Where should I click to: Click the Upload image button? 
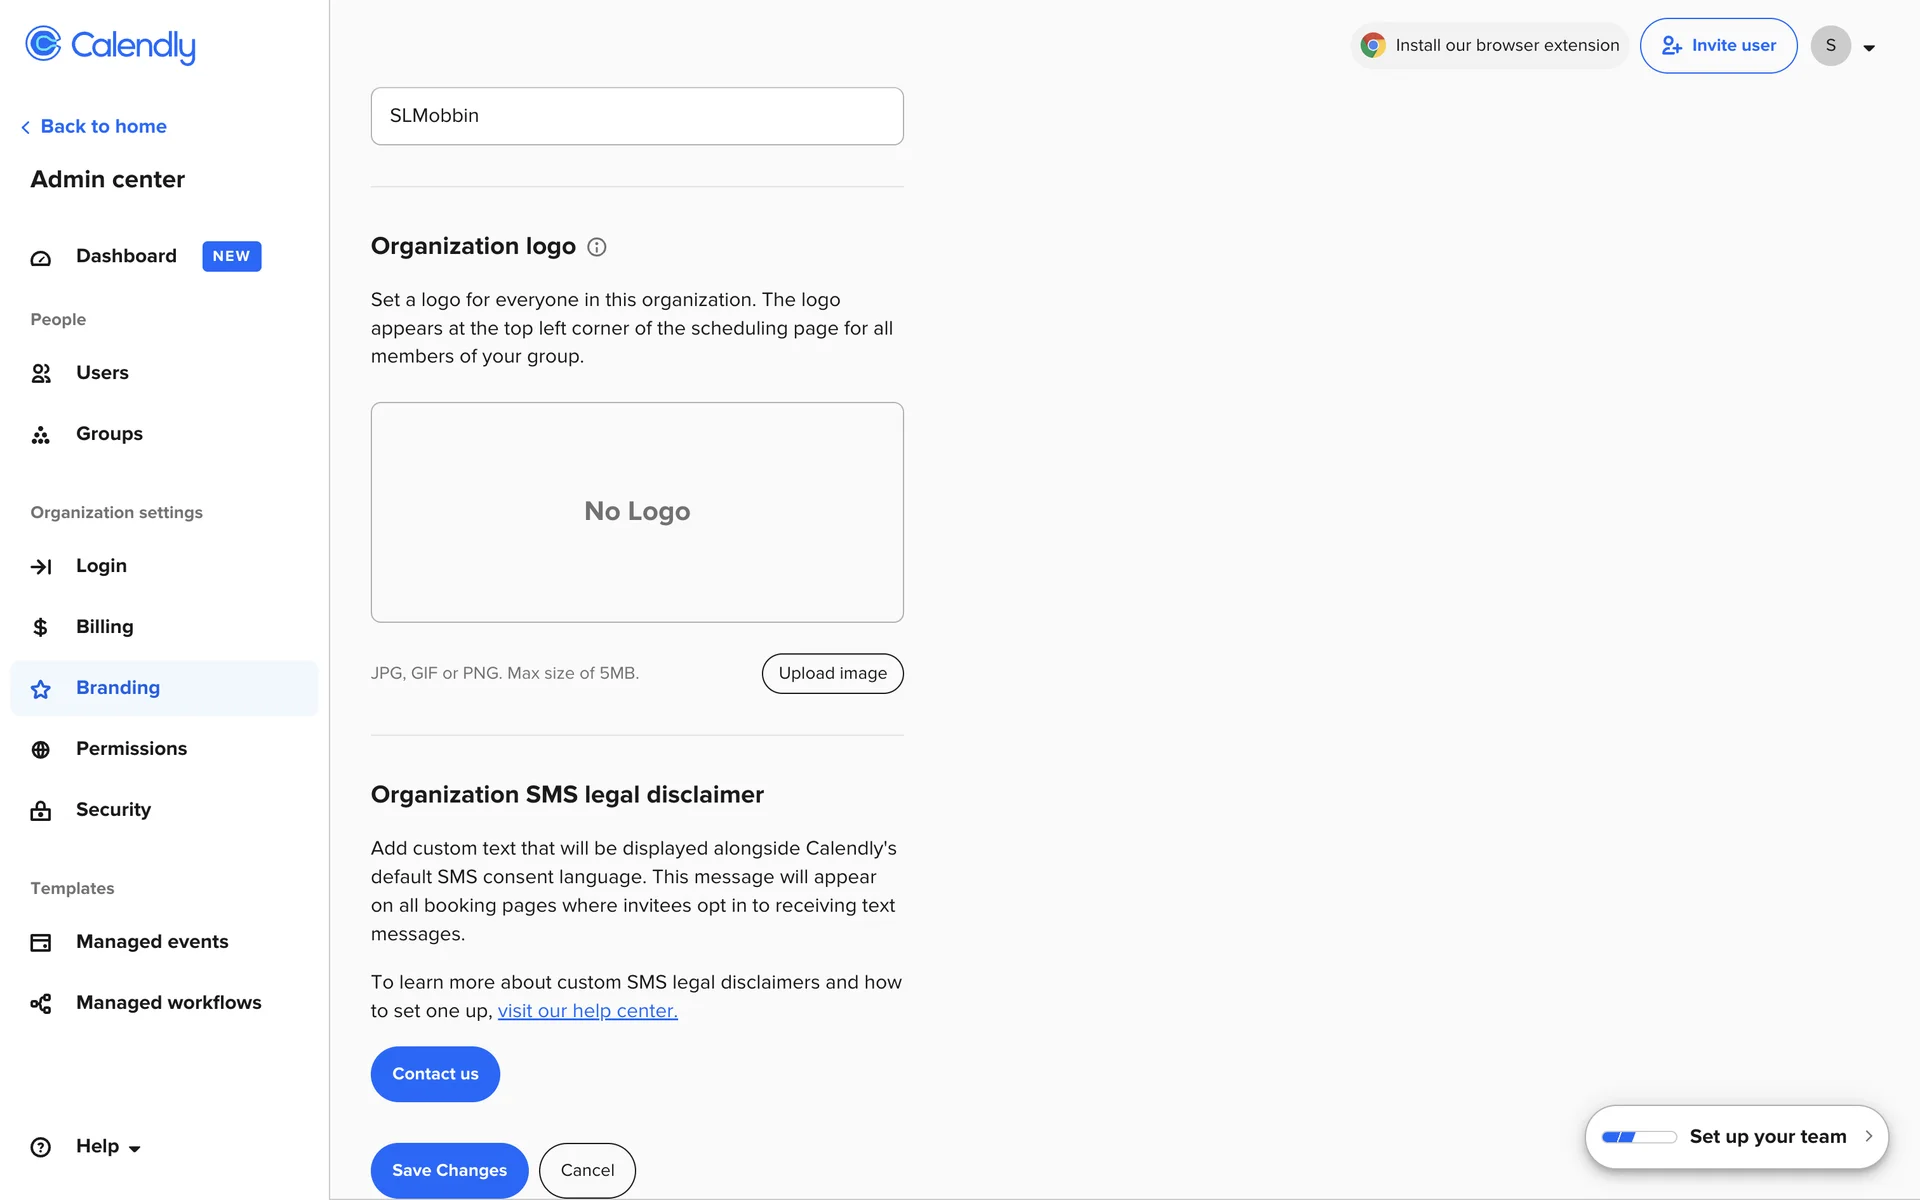coord(832,674)
